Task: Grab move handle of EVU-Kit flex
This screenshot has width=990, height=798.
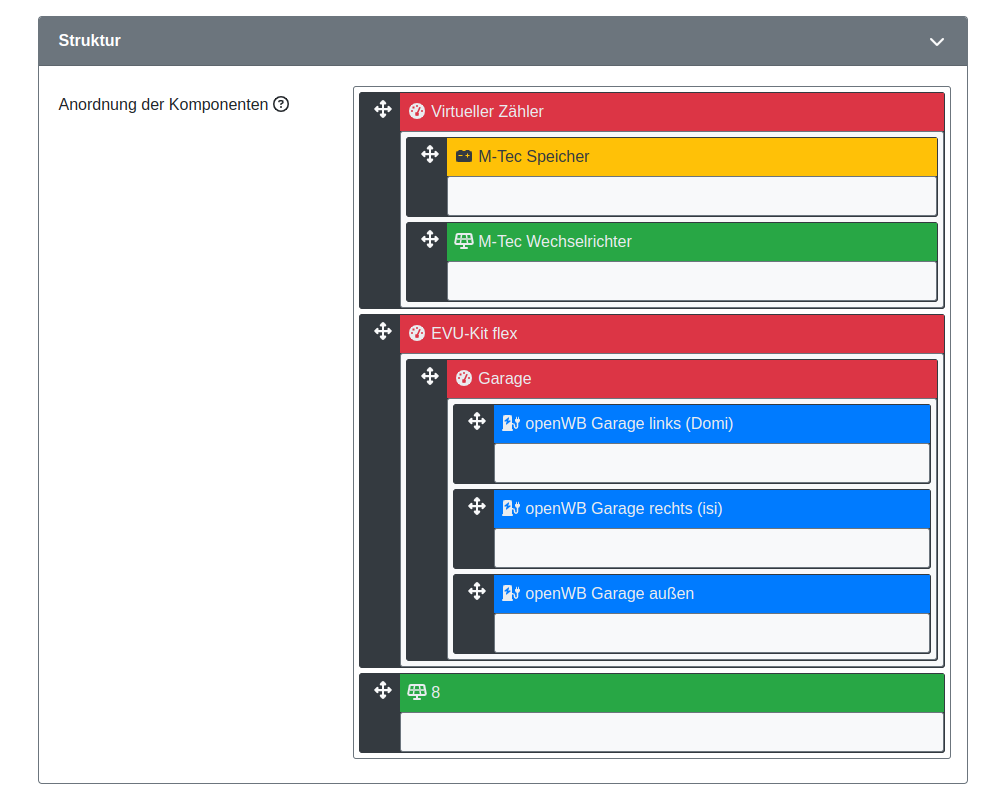Action: tap(383, 331)
